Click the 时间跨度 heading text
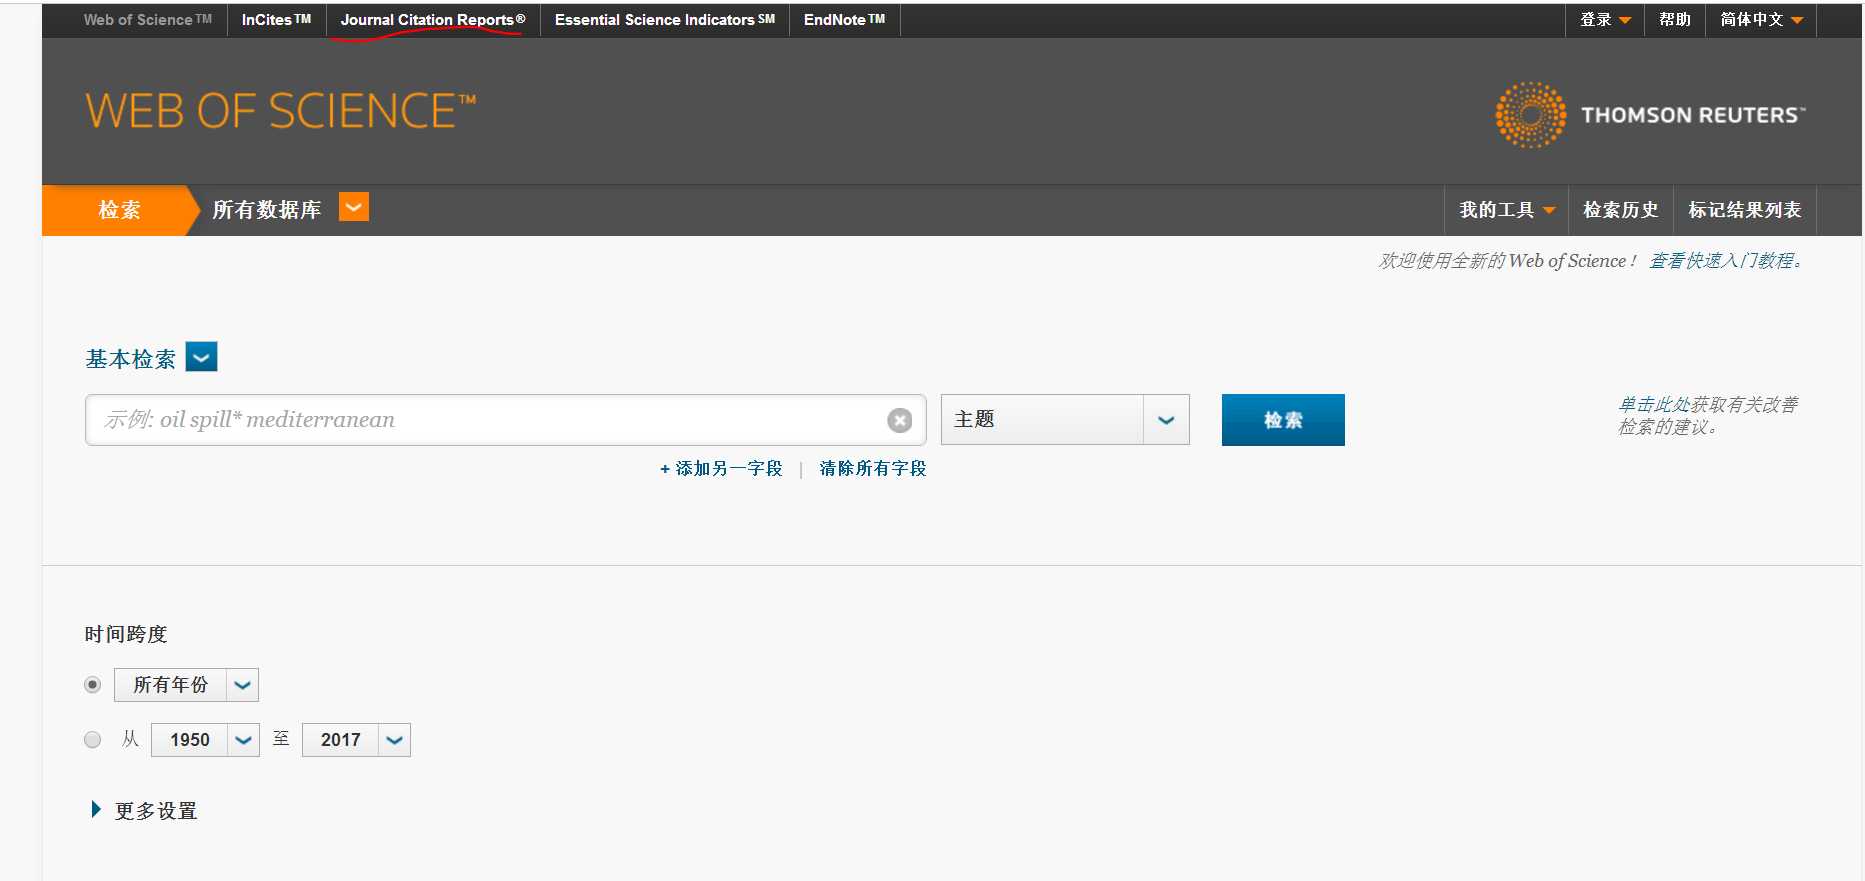This screenshot has width=1865, height=881. 126,634
